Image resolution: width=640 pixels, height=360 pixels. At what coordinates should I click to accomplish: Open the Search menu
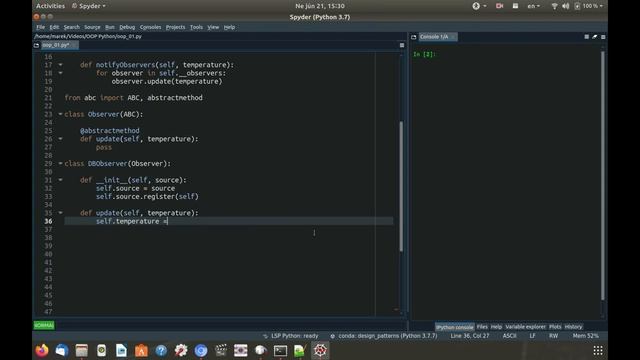pos(71,27)
